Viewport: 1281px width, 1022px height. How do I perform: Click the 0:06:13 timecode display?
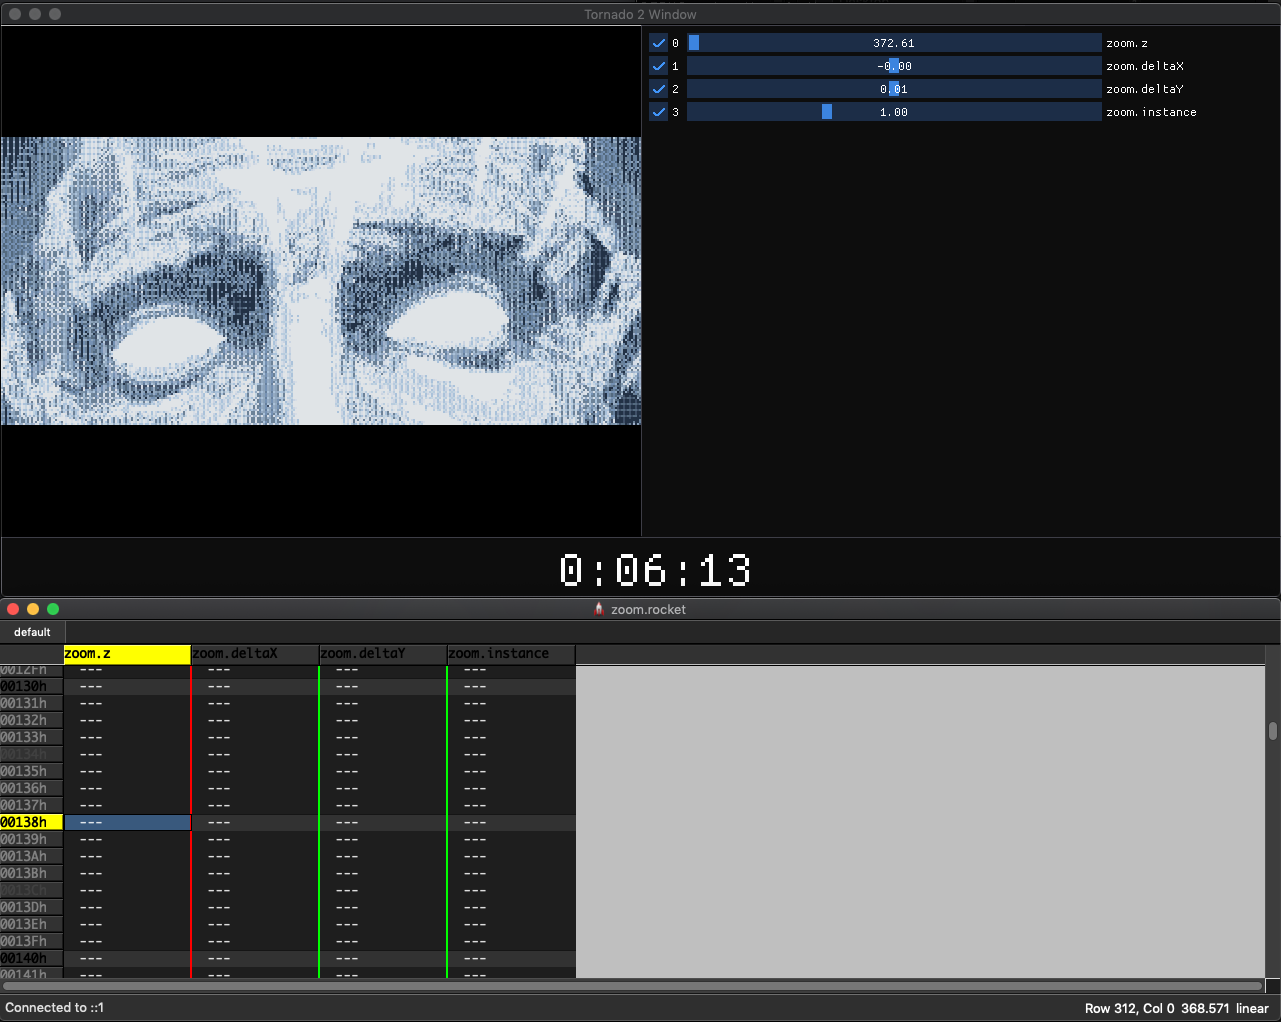tap(655, 570)
